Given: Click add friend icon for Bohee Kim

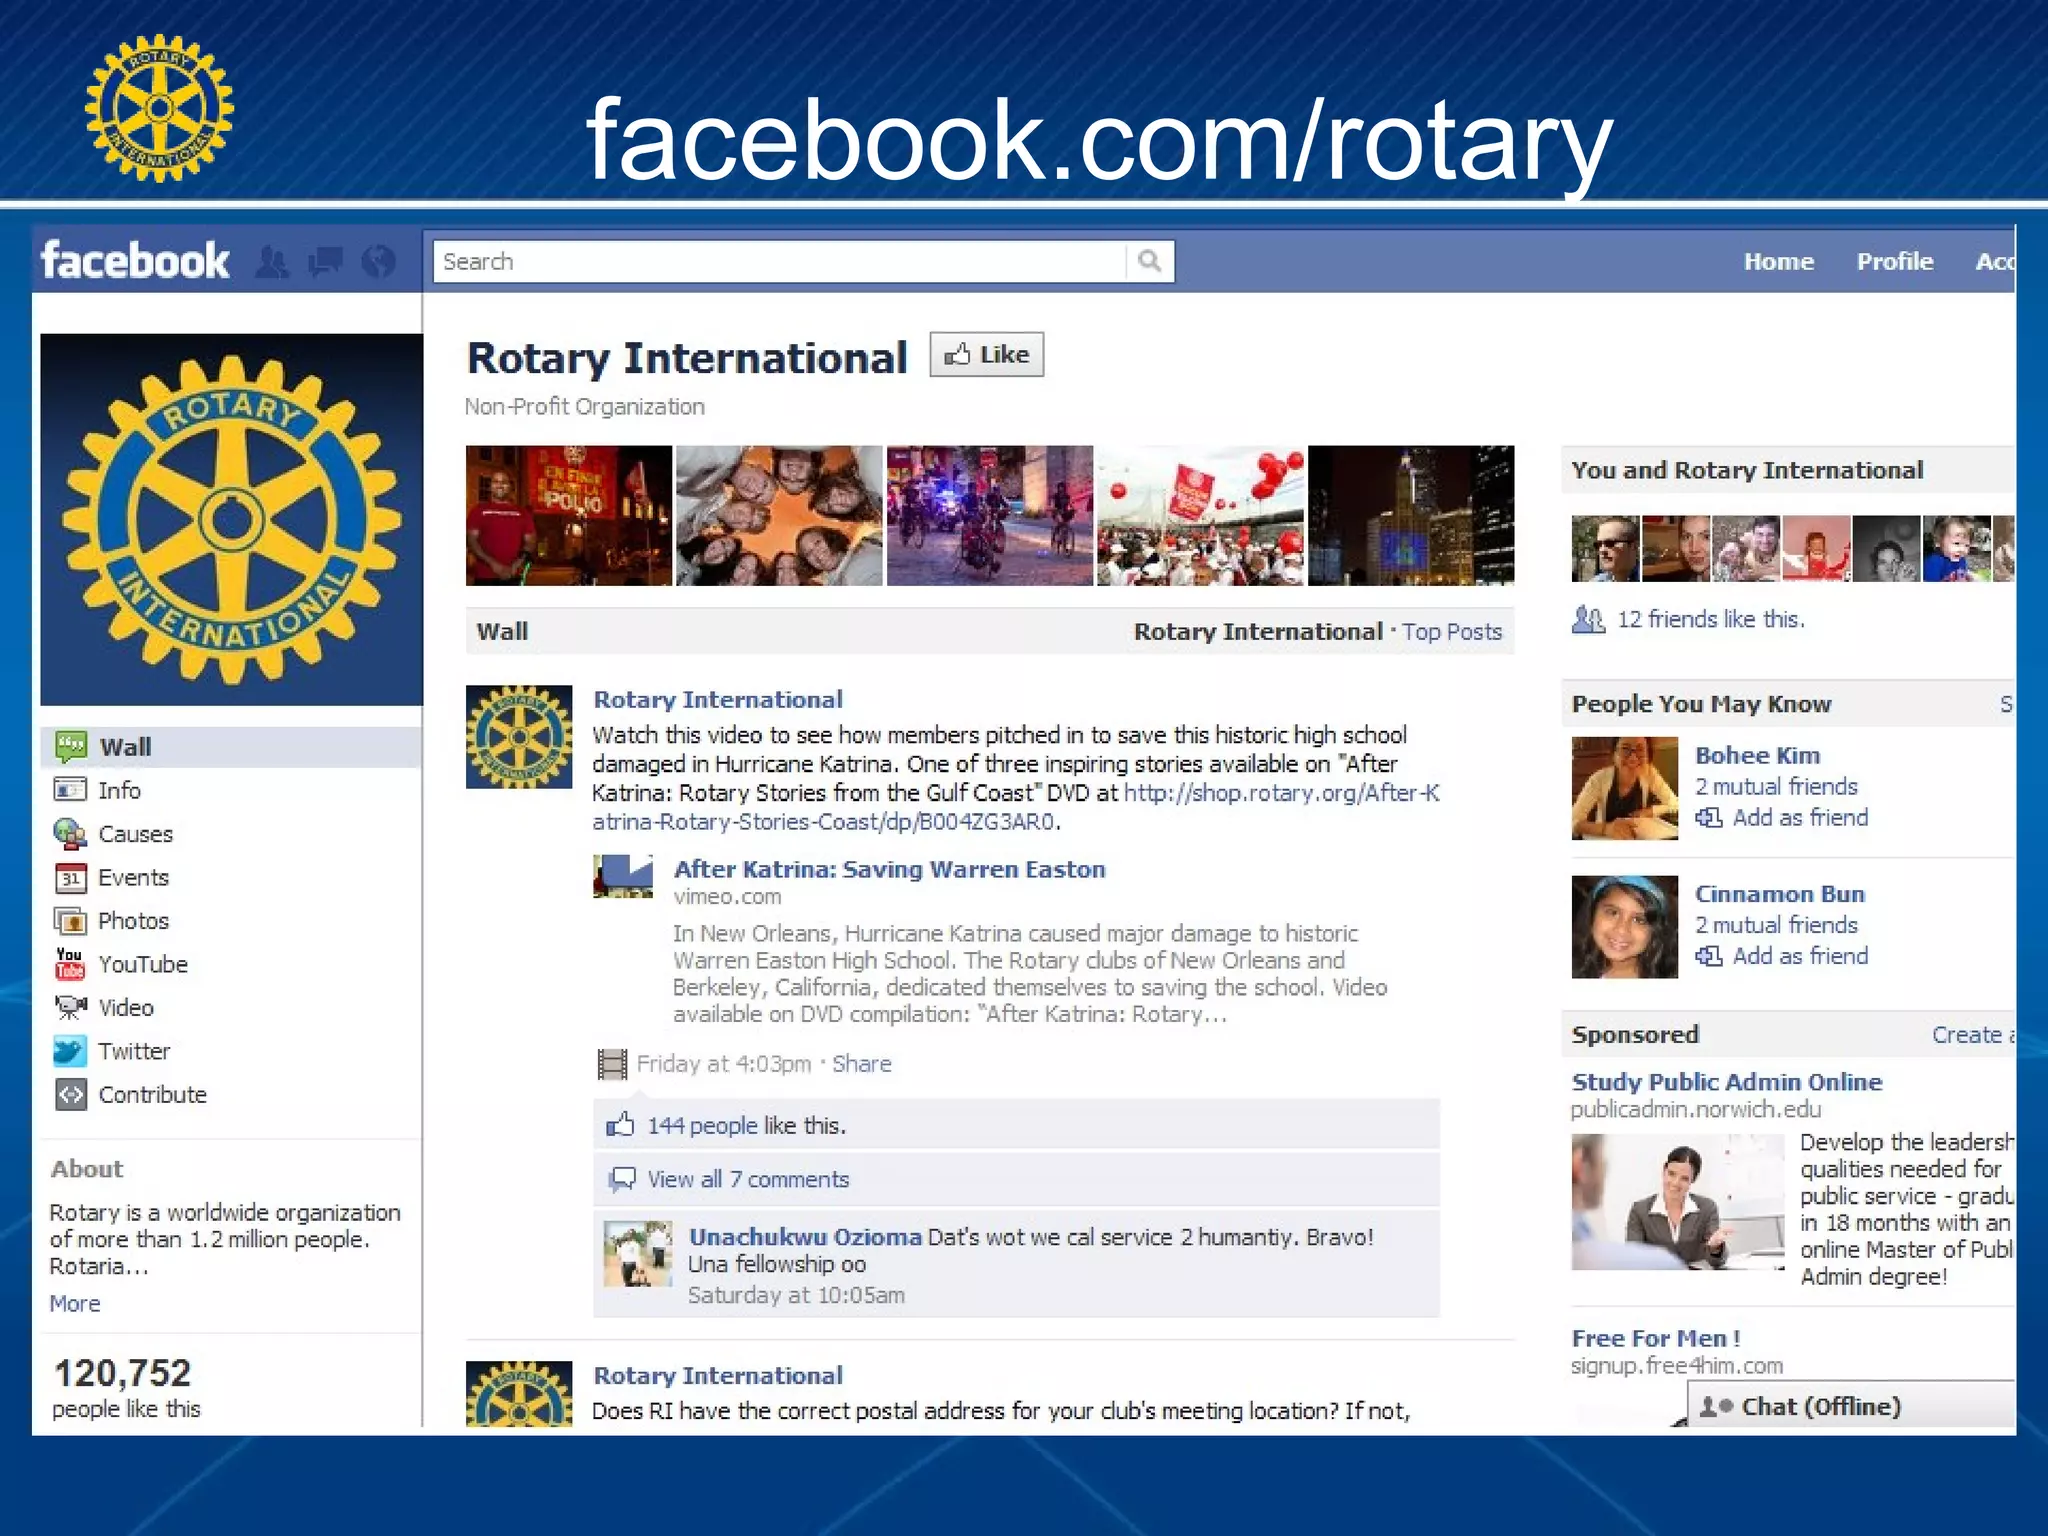Looking at the screenshot, I should [x=1709, y=818].
